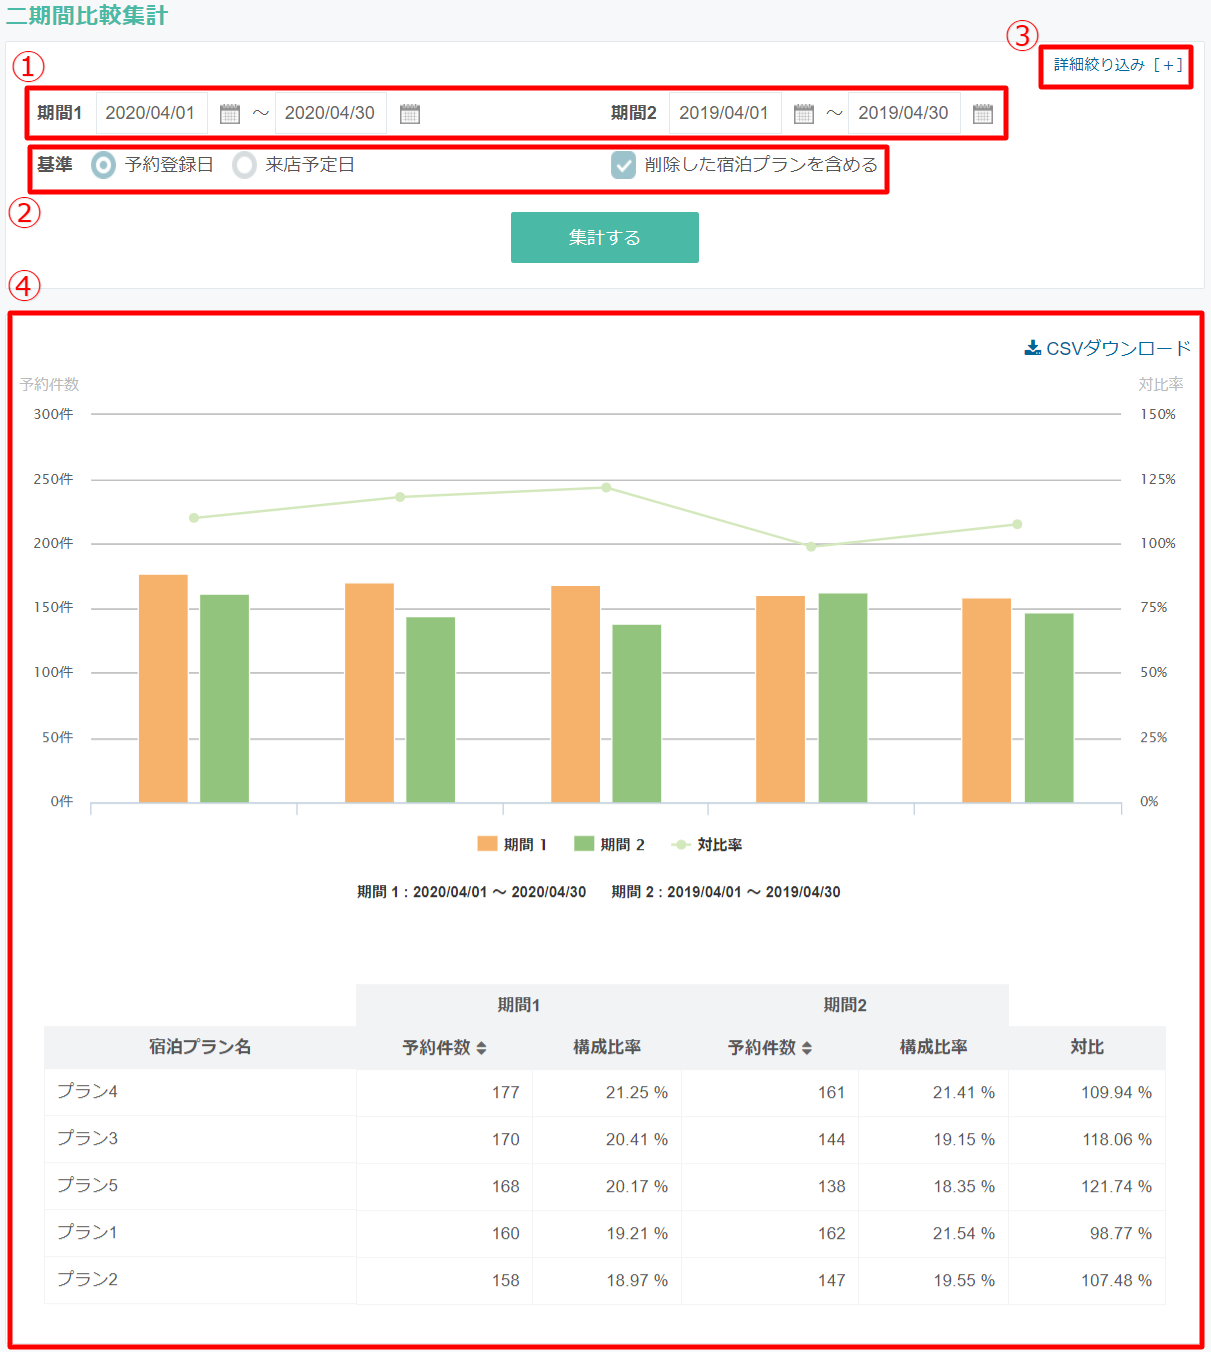This screenshot has height=1352, width=1211.
Task: Select プラン4 row name
Action: click(87, 1091)
